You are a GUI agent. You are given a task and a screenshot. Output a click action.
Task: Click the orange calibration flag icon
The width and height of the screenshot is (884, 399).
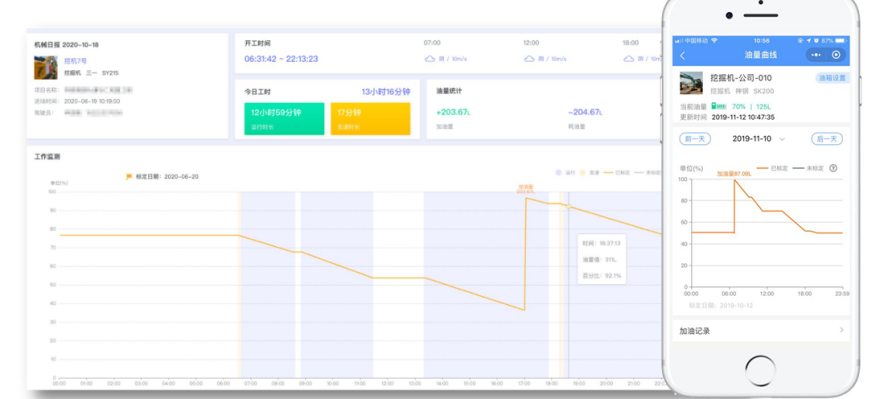point(129,176)
